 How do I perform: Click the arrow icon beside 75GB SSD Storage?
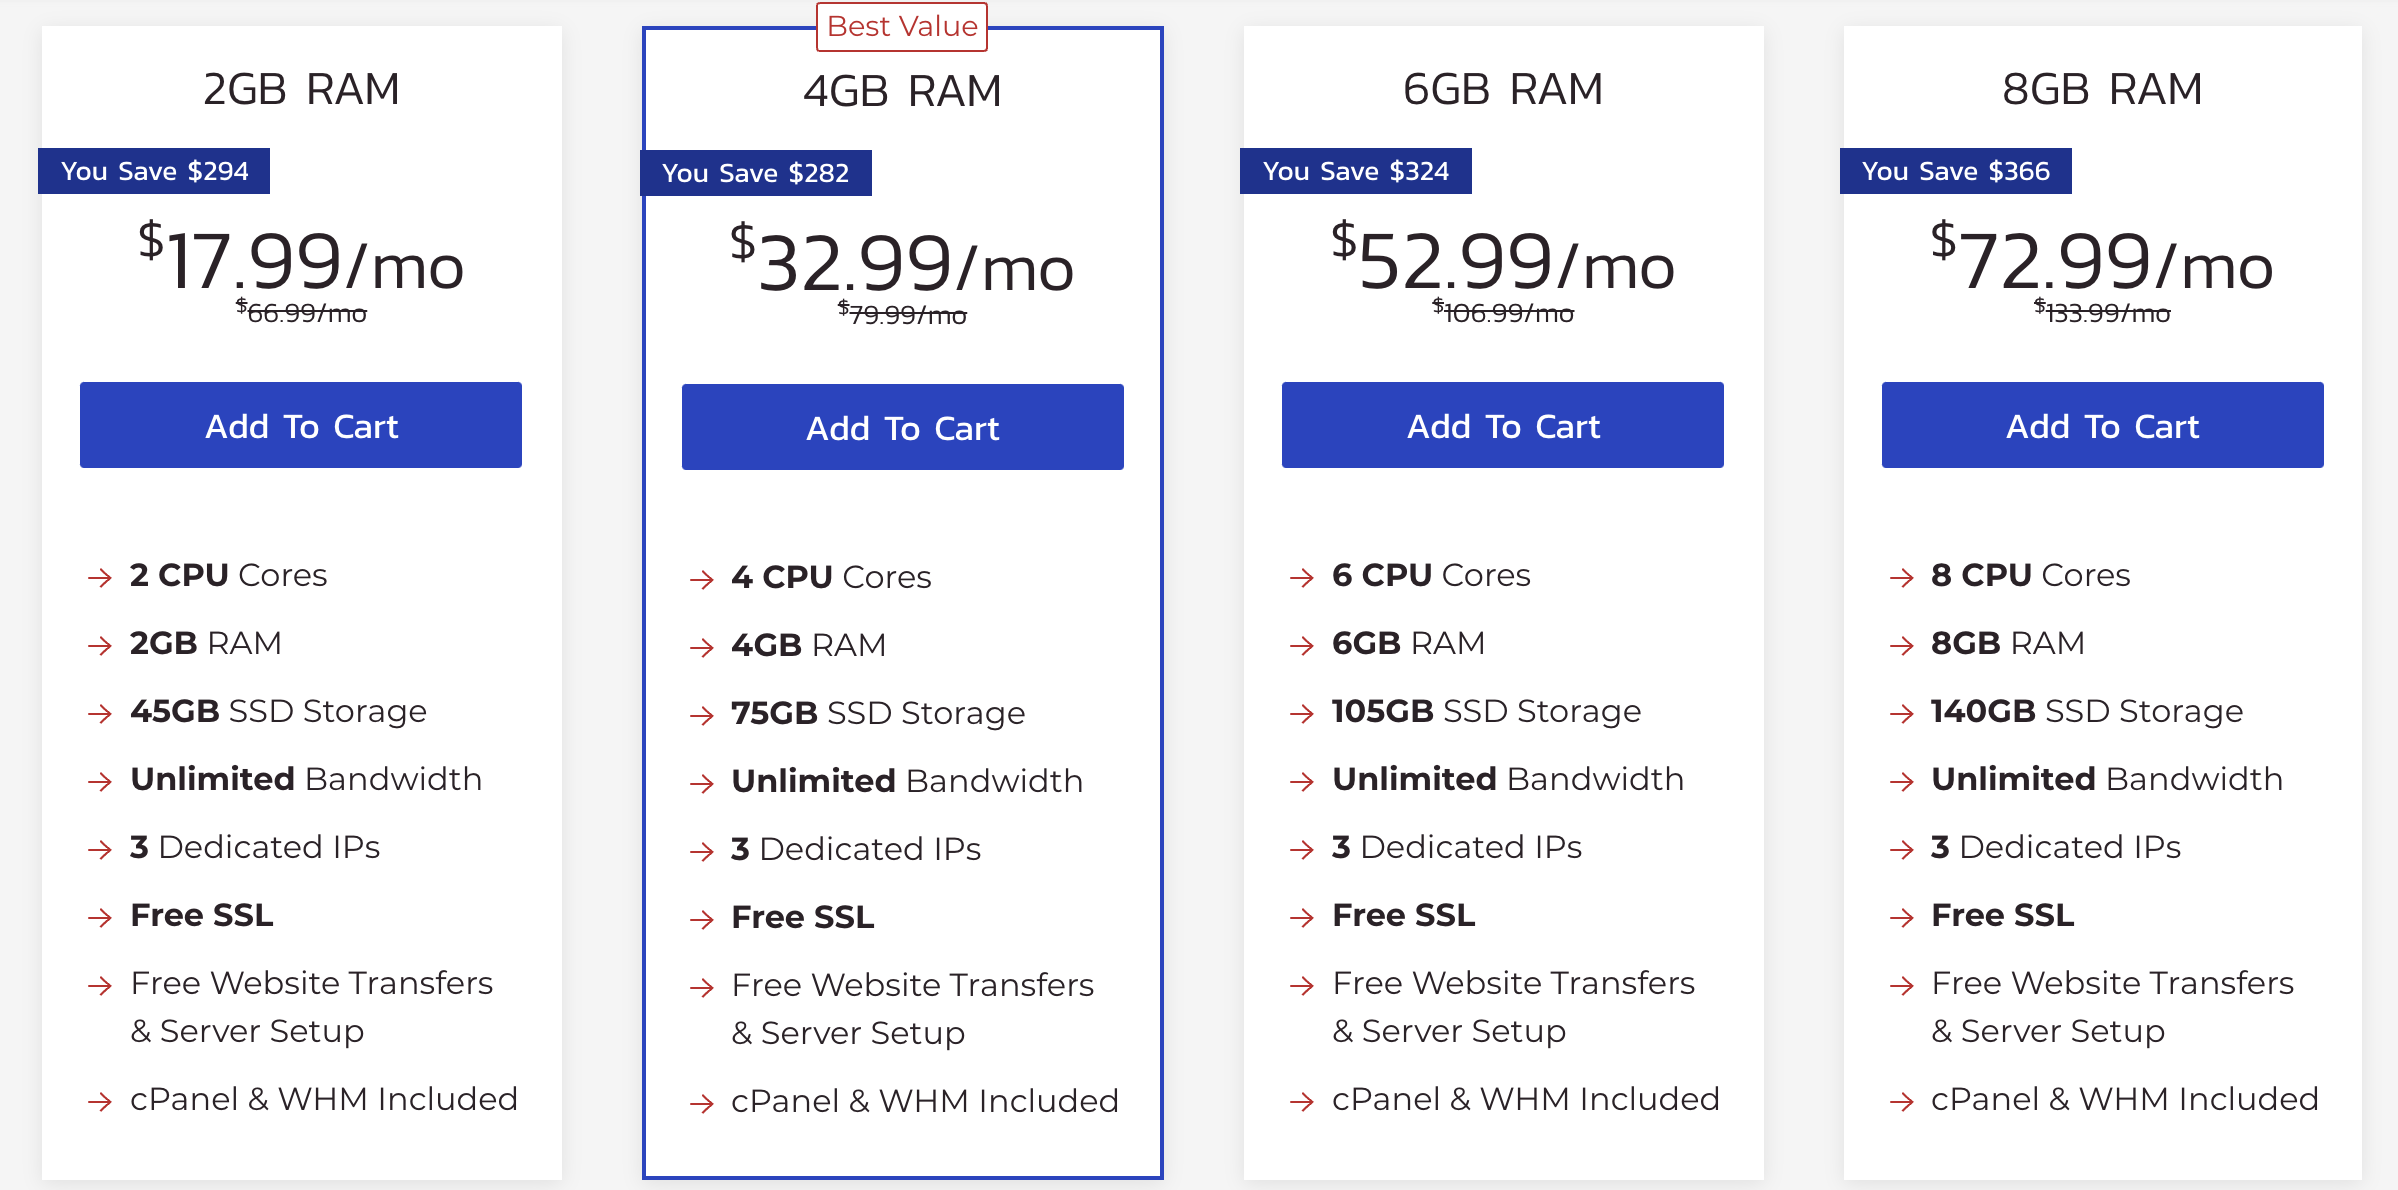pos(701,715)
